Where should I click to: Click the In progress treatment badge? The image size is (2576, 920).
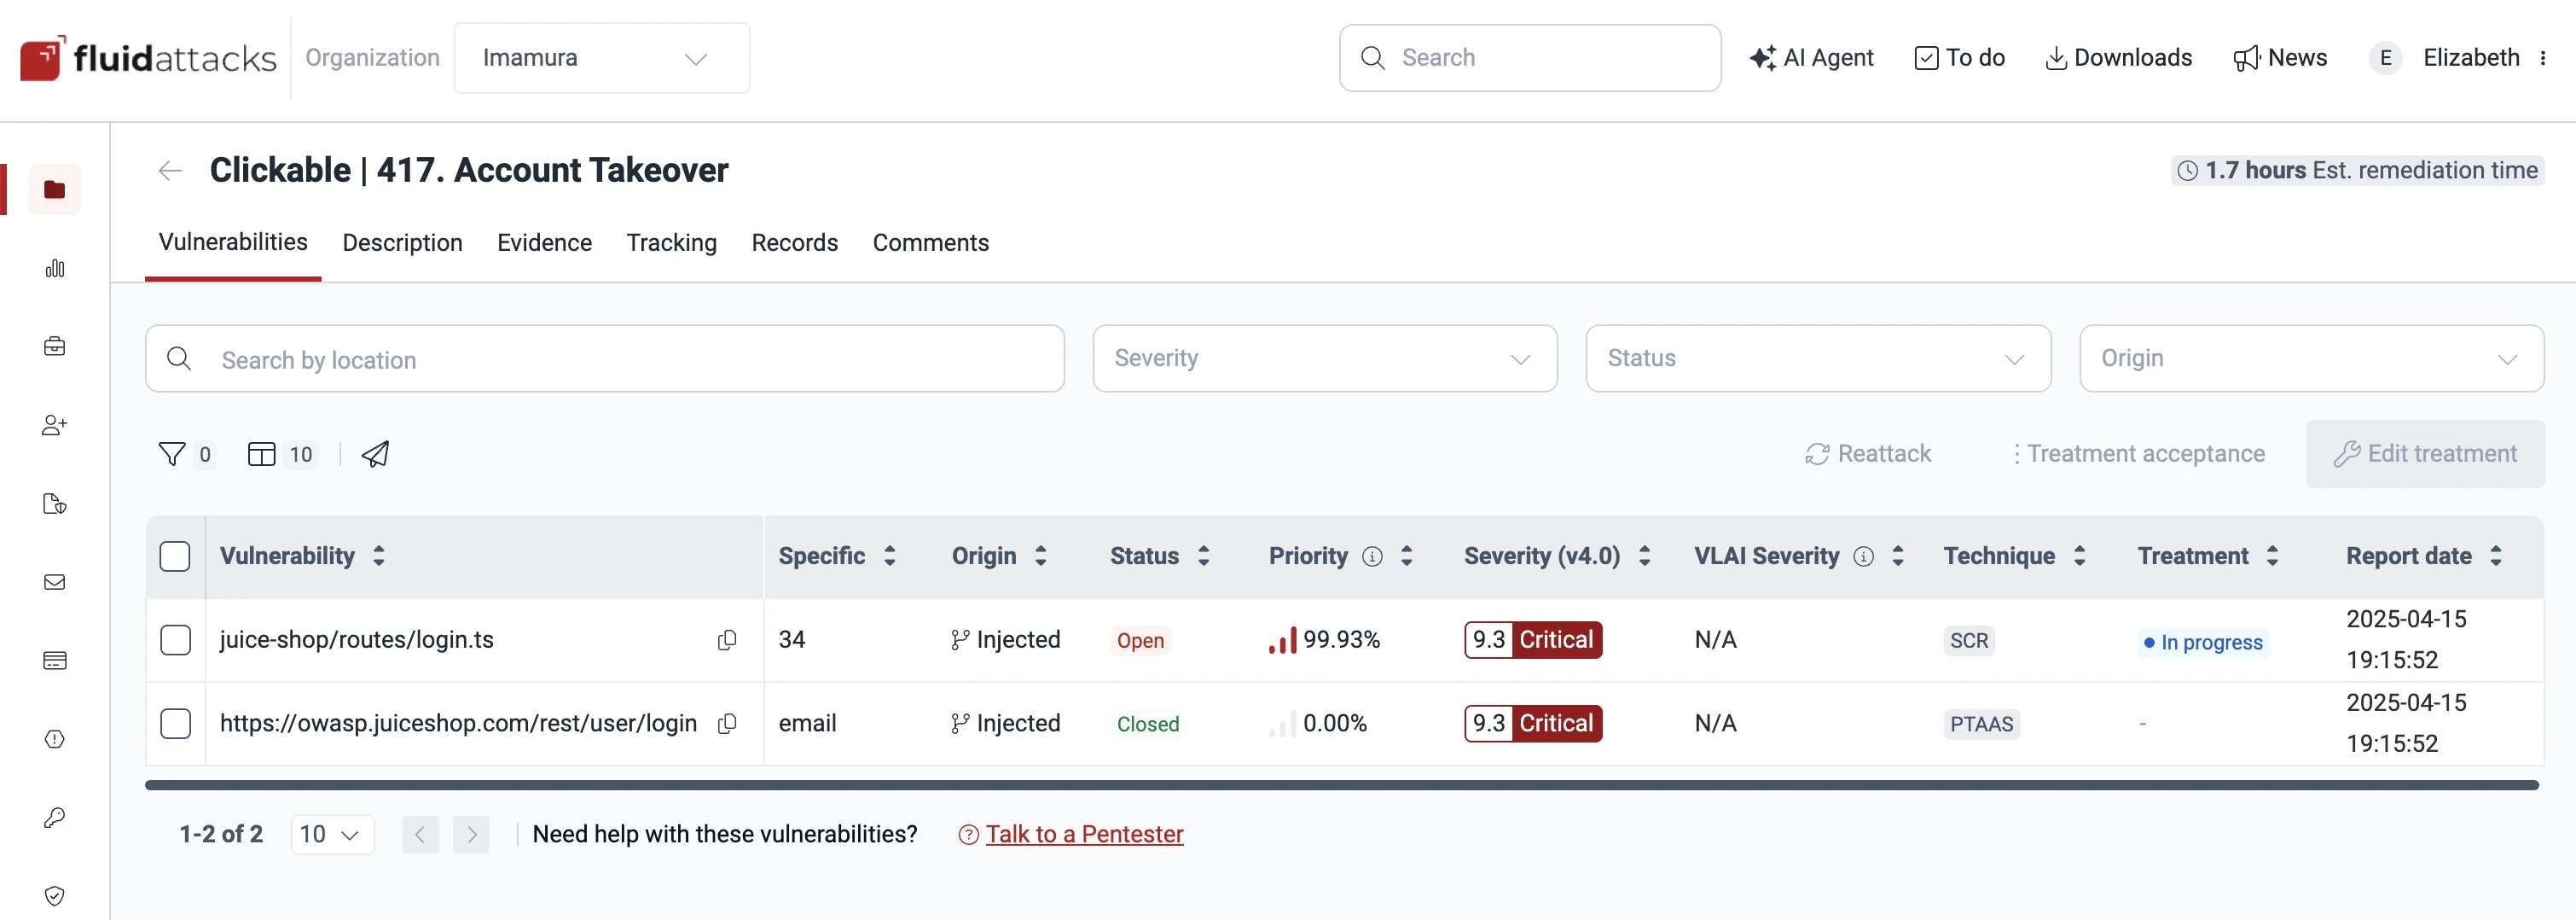click(x=2202, y=642)
